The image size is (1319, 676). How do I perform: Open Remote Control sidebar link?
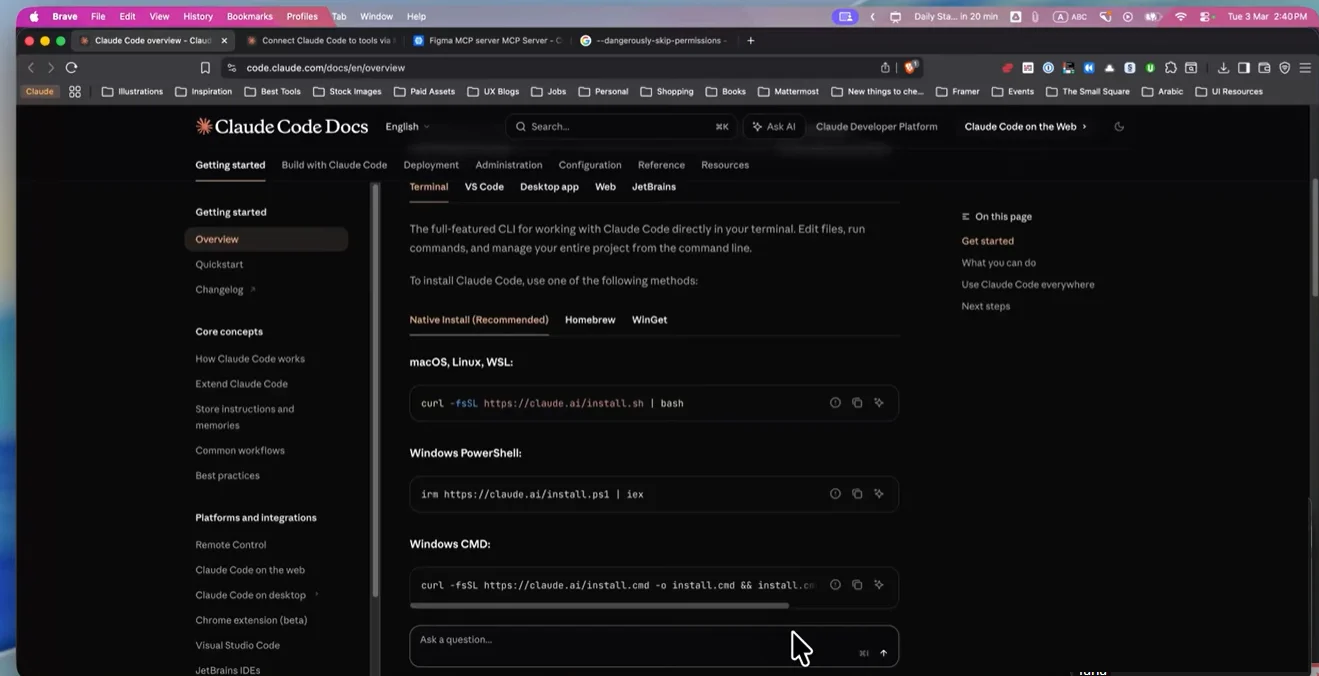pos(231,545)
